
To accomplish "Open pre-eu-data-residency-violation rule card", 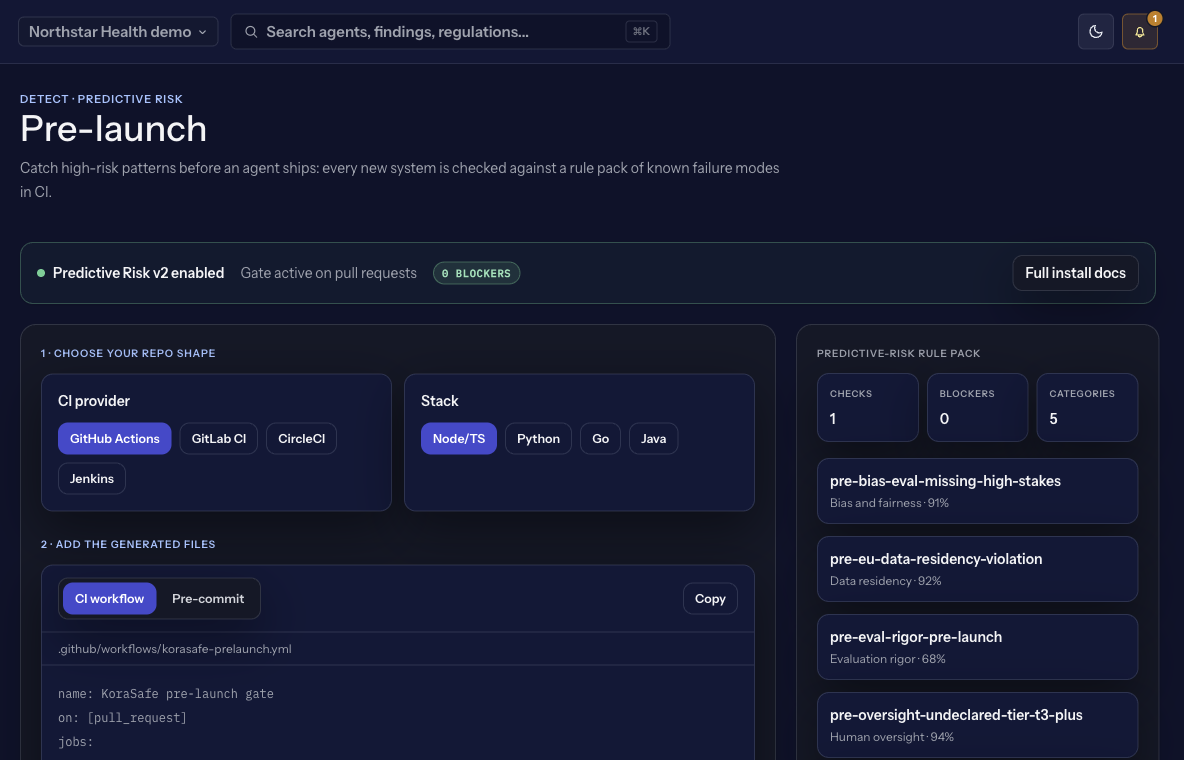I will (x=977, y=569).
